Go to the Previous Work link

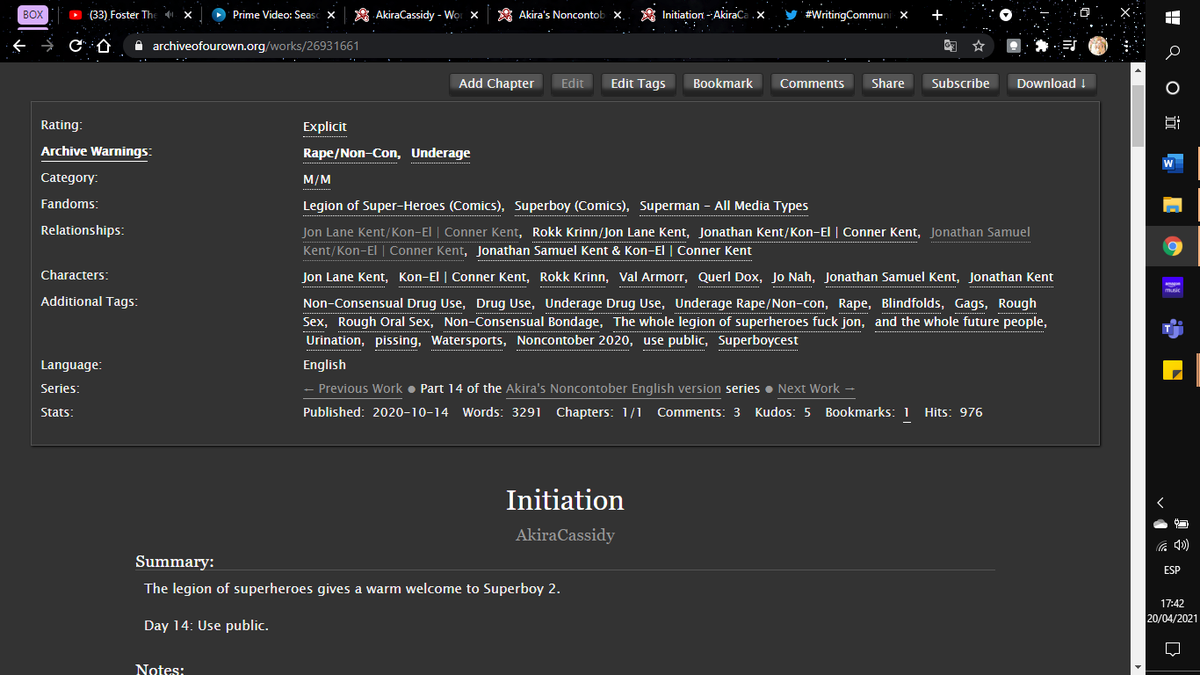352,388
